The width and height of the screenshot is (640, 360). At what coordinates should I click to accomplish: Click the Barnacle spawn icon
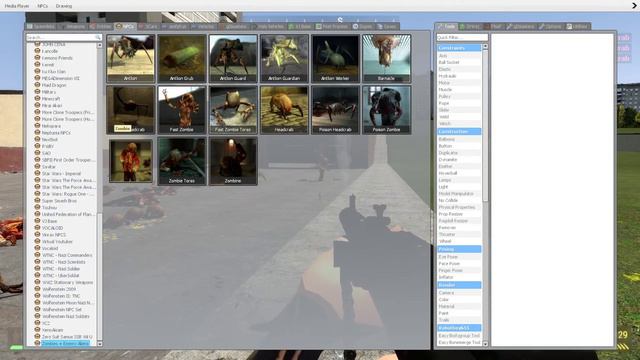[387, 58]
